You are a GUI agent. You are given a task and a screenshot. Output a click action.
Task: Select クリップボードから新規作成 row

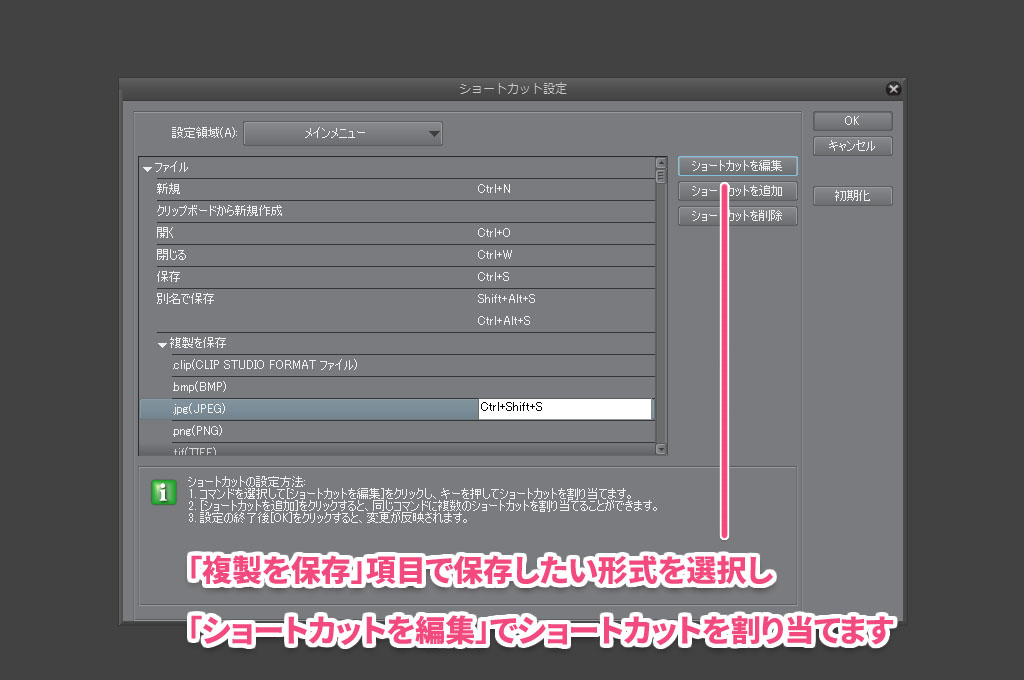(x=300, y=211)
